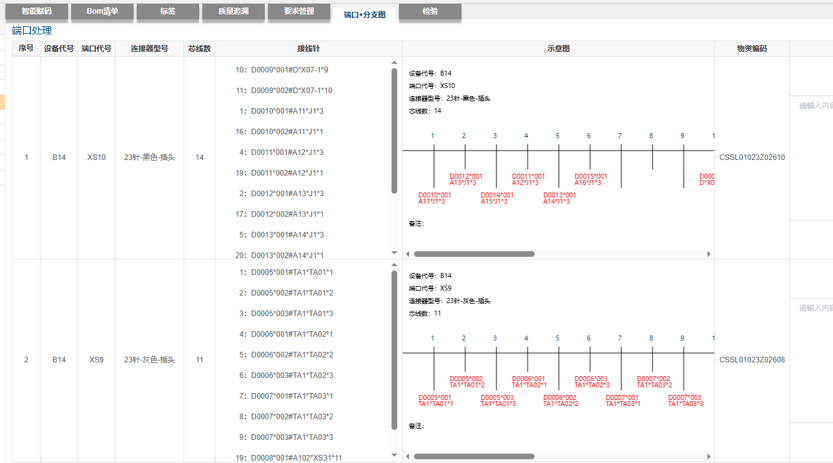Select the 要求管理 tab
The image size is (833, 463).
click(x=298, y=12)
